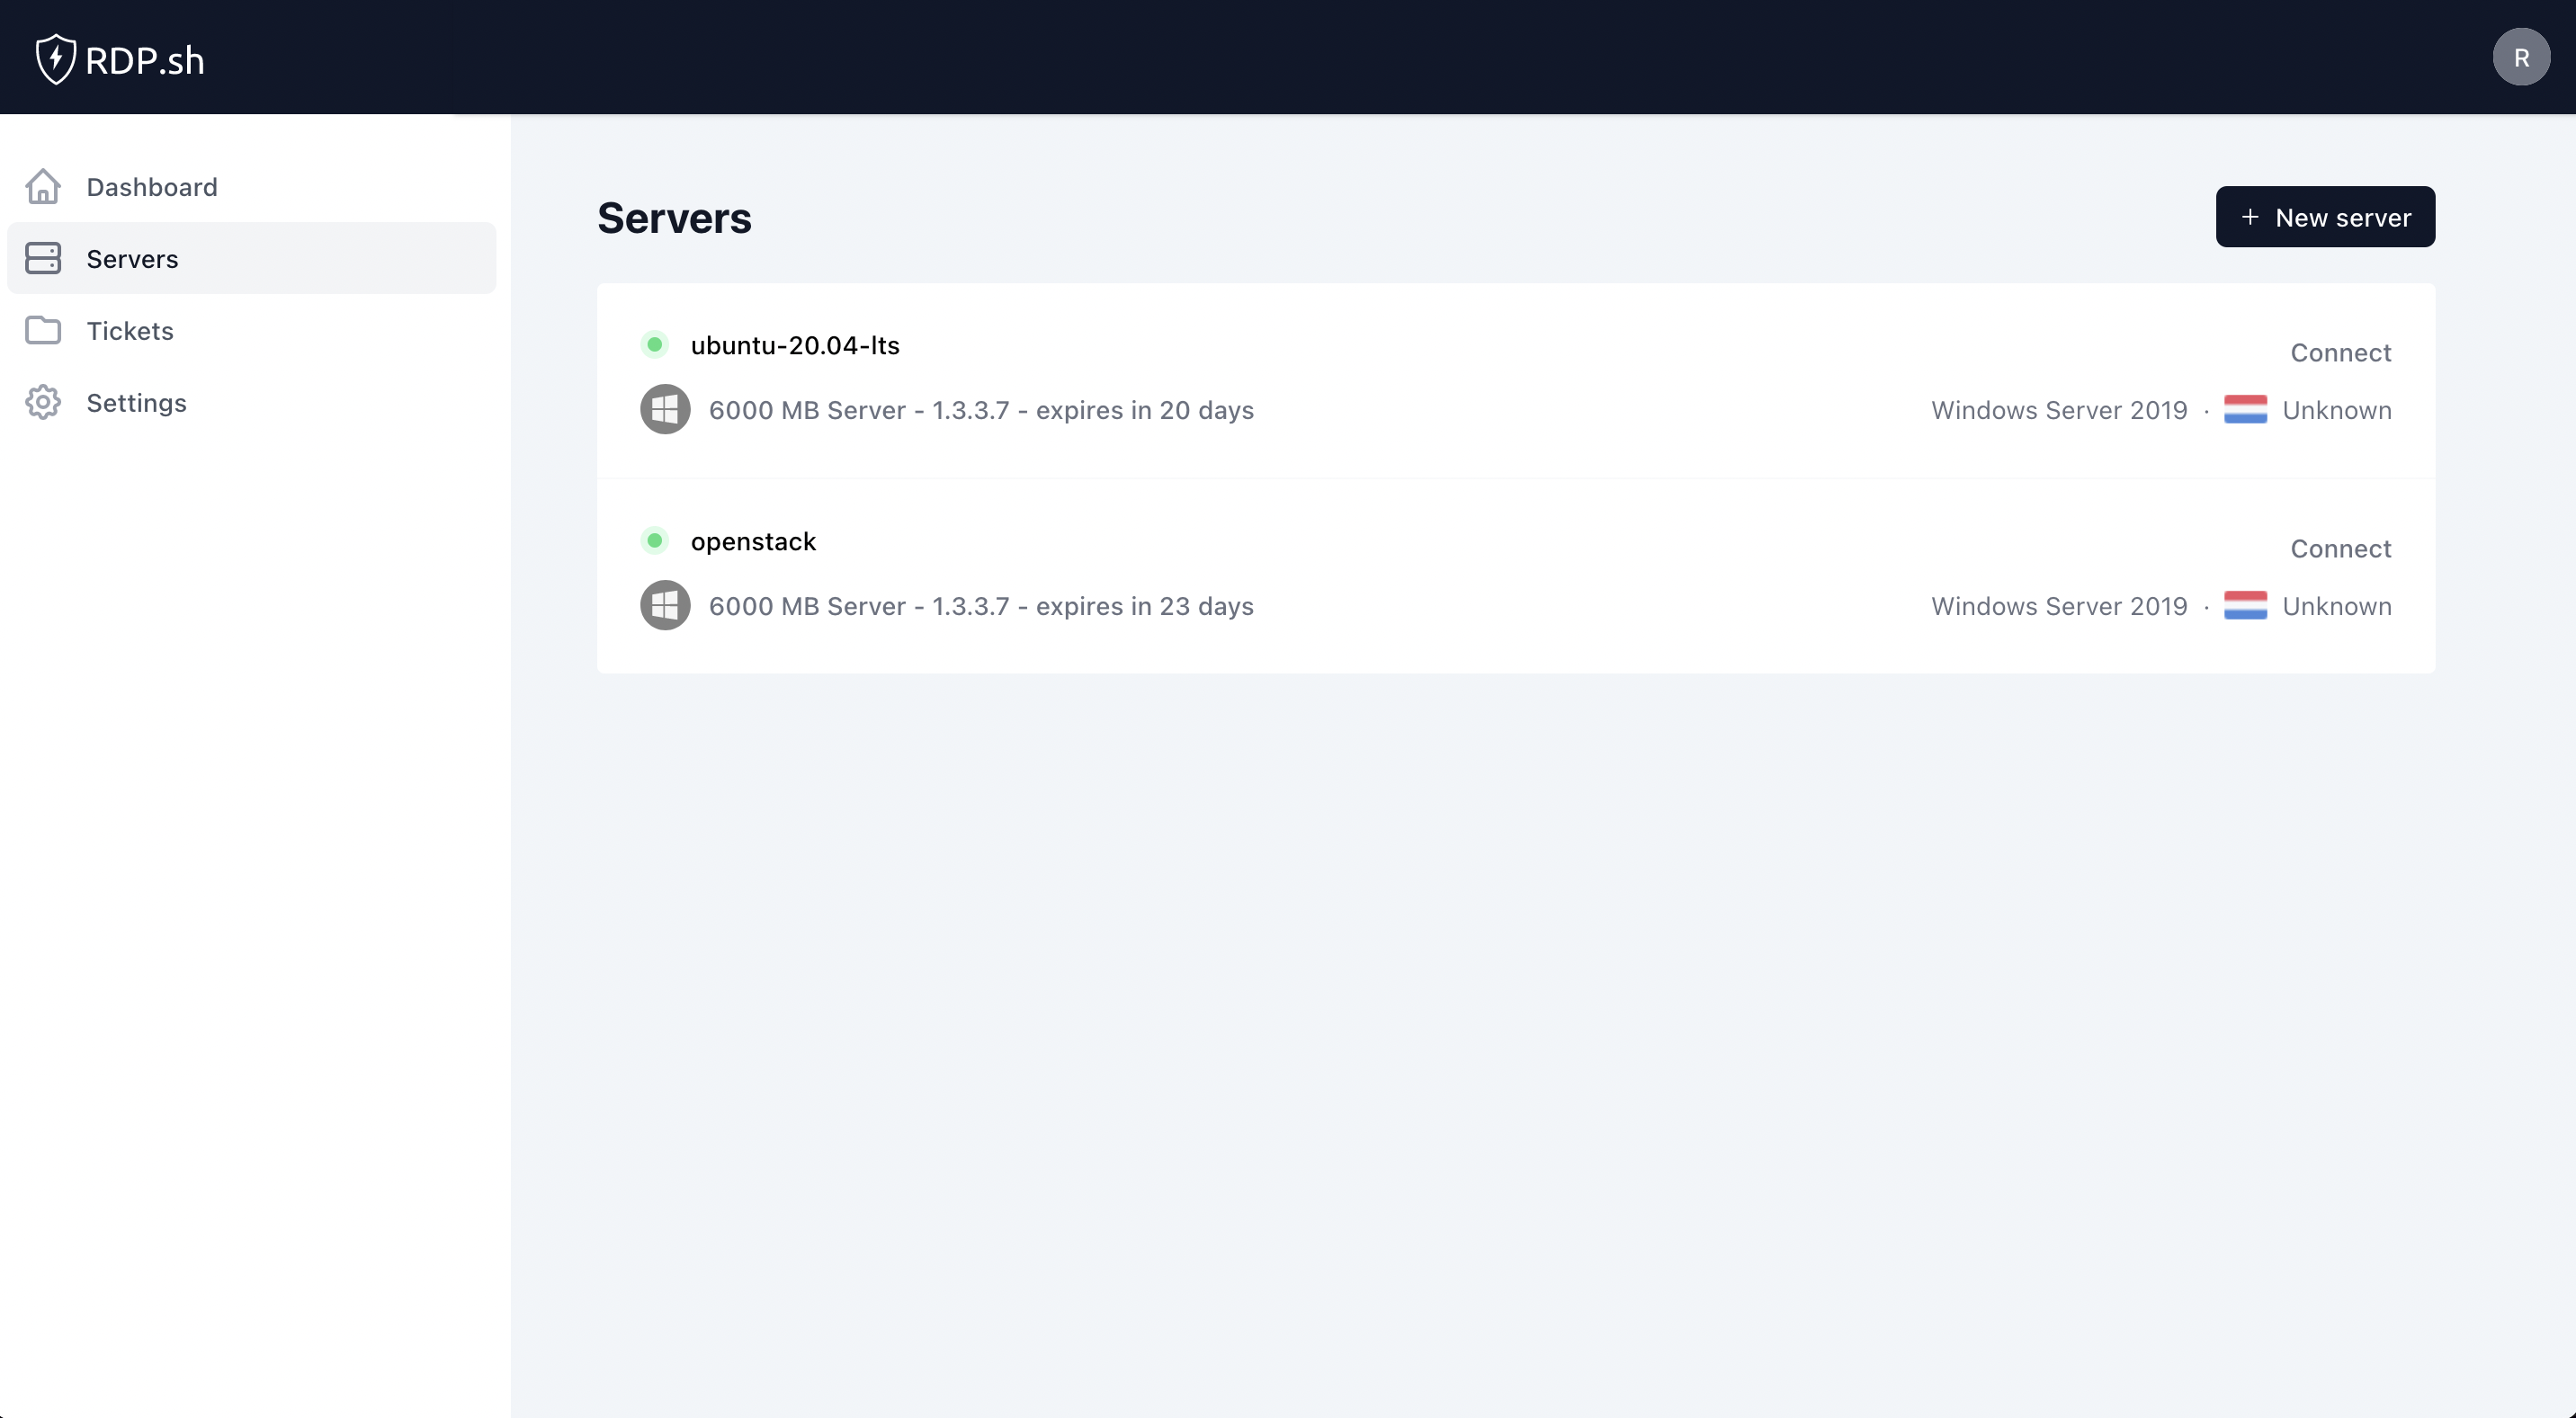Image resolution: width=2576 pixels, height=1418 pixels.
Task: Click the Tickets folder icon
Action: 43,331
